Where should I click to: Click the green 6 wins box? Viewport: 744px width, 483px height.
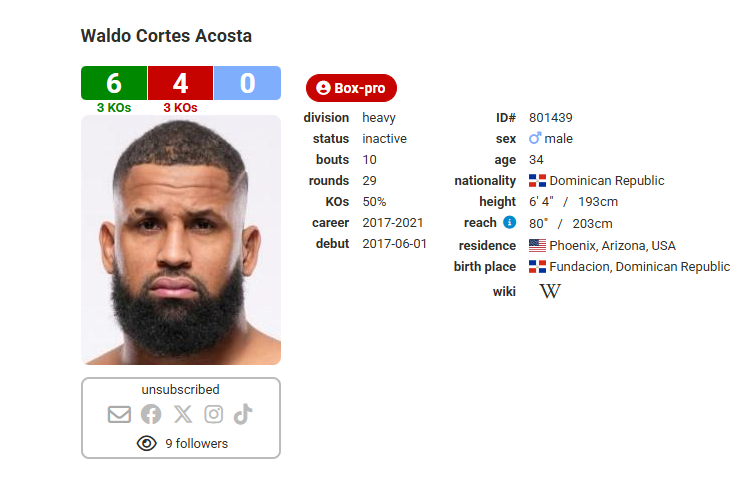[114, 83]
